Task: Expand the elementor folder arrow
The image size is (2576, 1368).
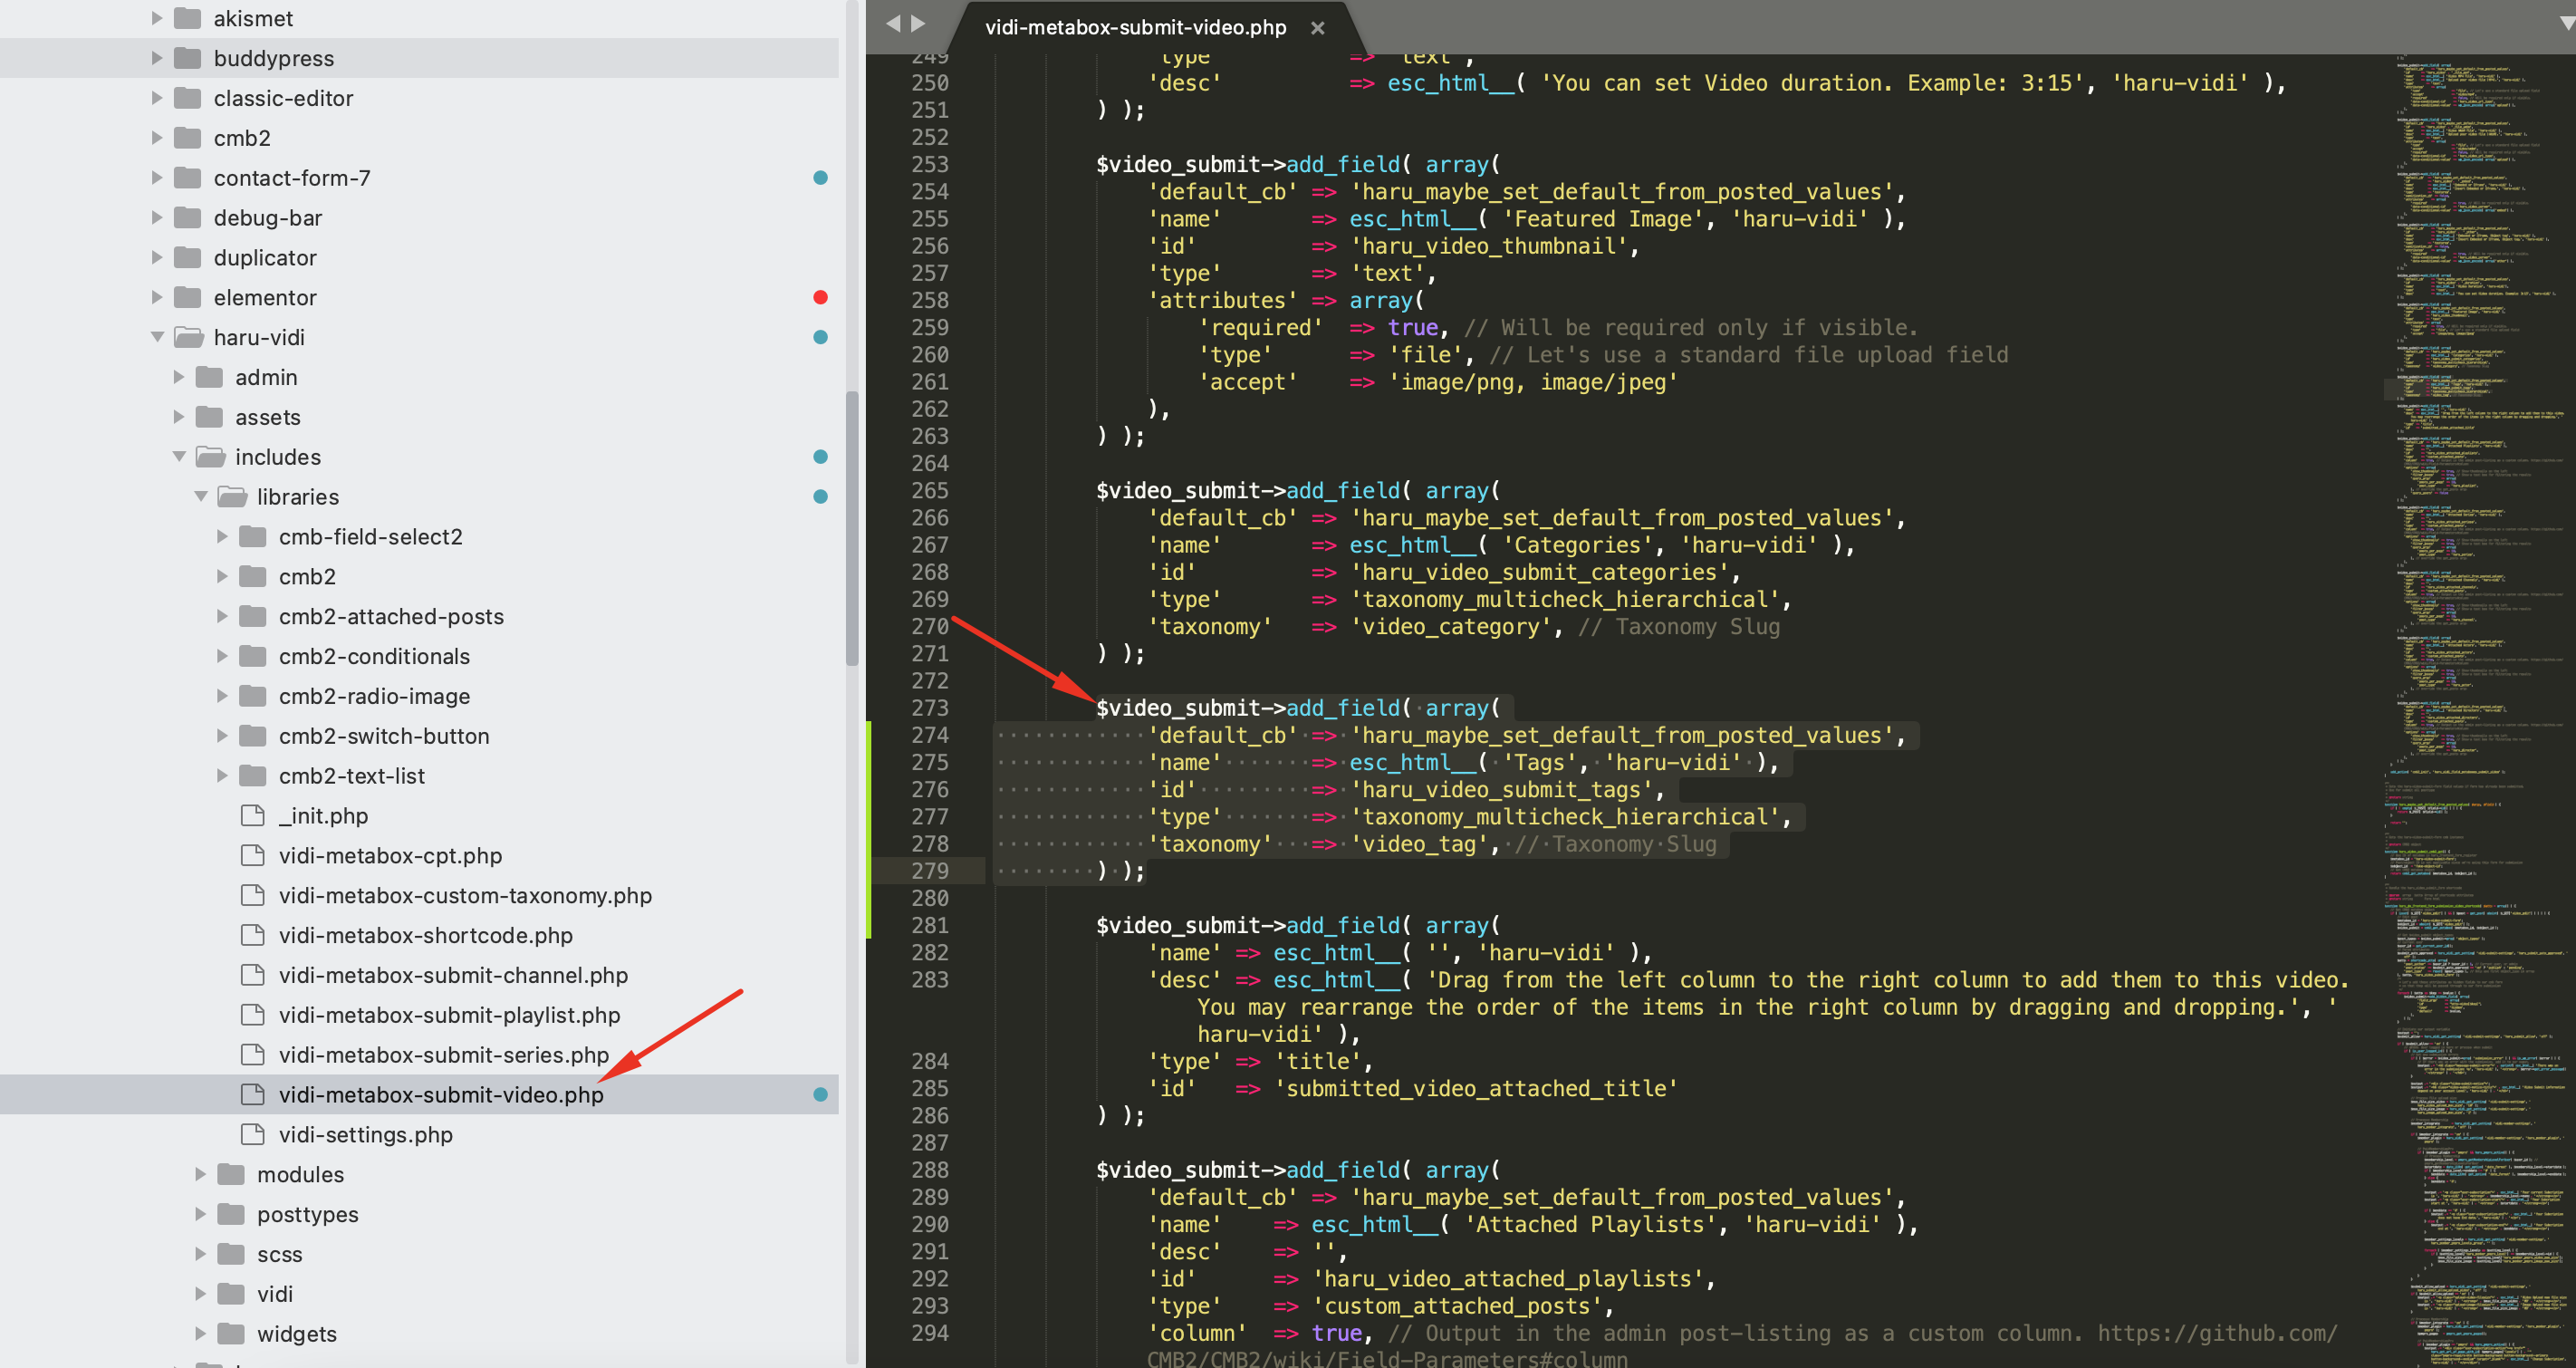Action: pos(156,297)
